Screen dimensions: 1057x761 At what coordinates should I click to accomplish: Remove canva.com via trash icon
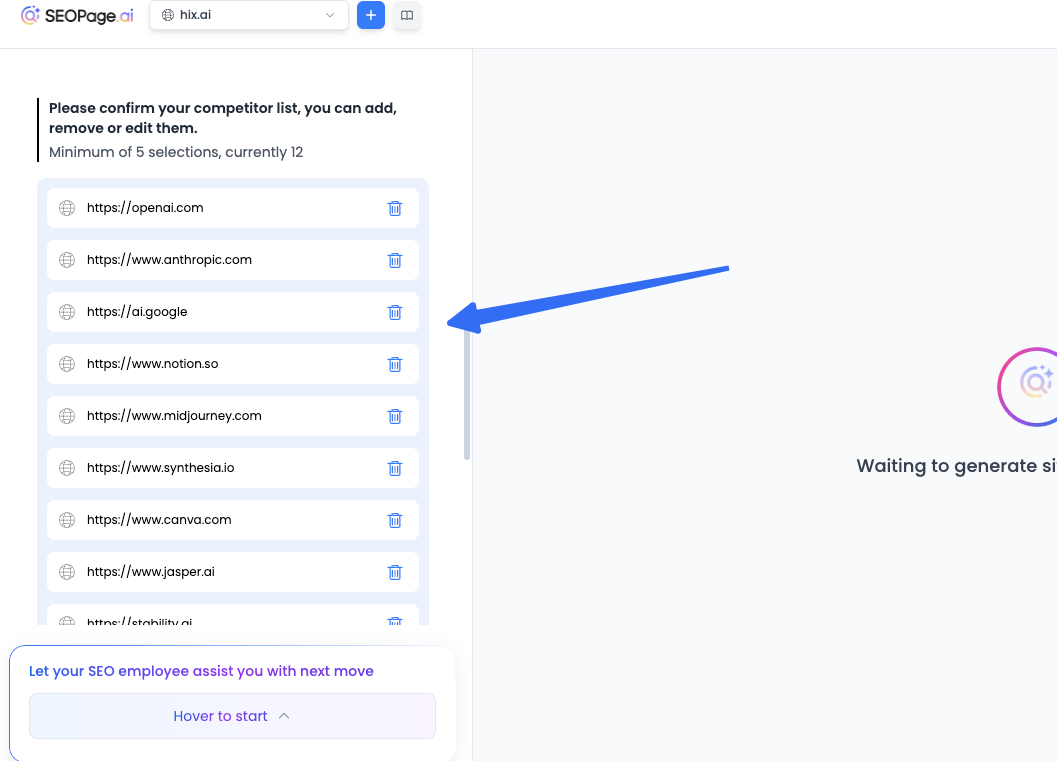coord(395,520)
